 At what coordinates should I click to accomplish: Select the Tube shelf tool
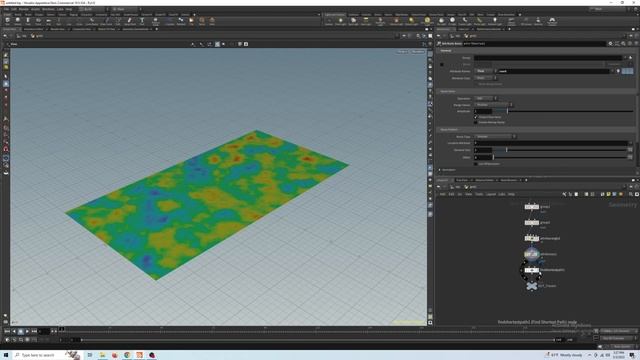click(28, 21)
